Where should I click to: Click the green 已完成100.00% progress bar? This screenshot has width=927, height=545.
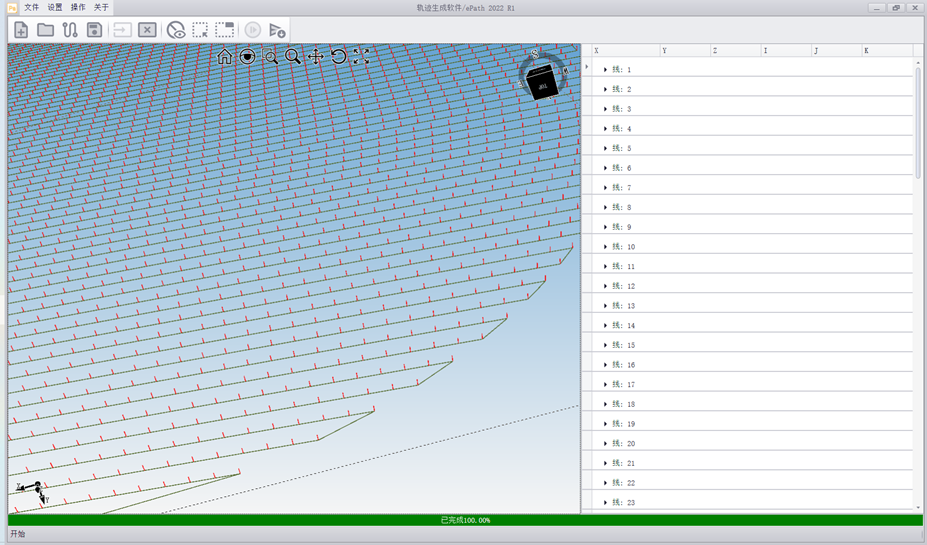(x=464, y=520)
